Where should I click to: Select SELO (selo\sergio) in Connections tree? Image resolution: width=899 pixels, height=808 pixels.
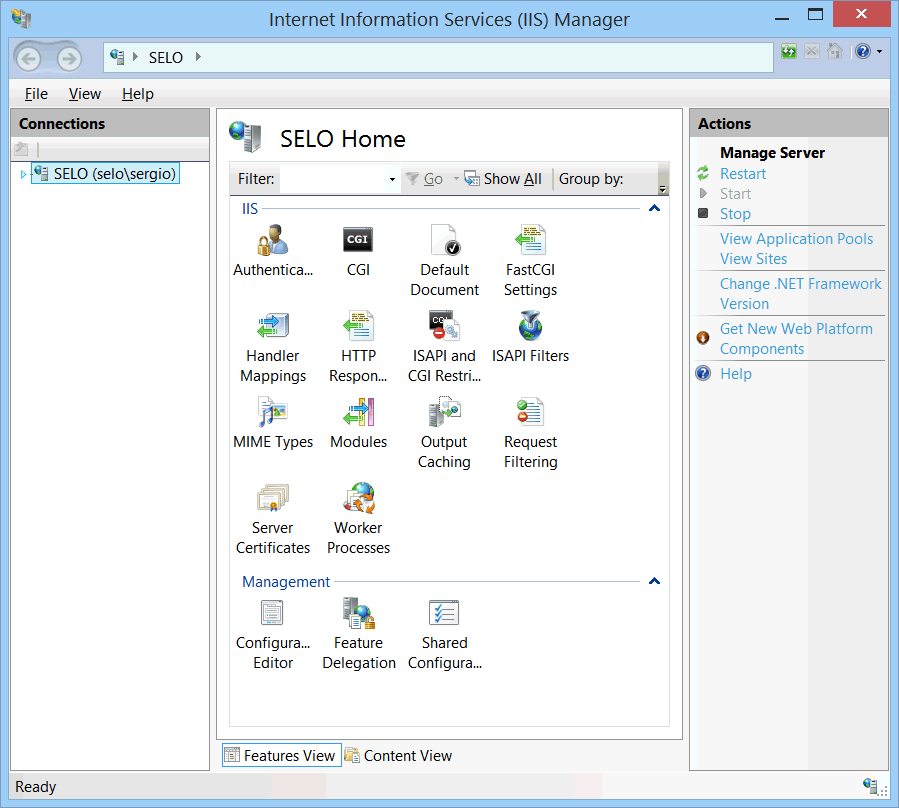(x=105, y=174)
